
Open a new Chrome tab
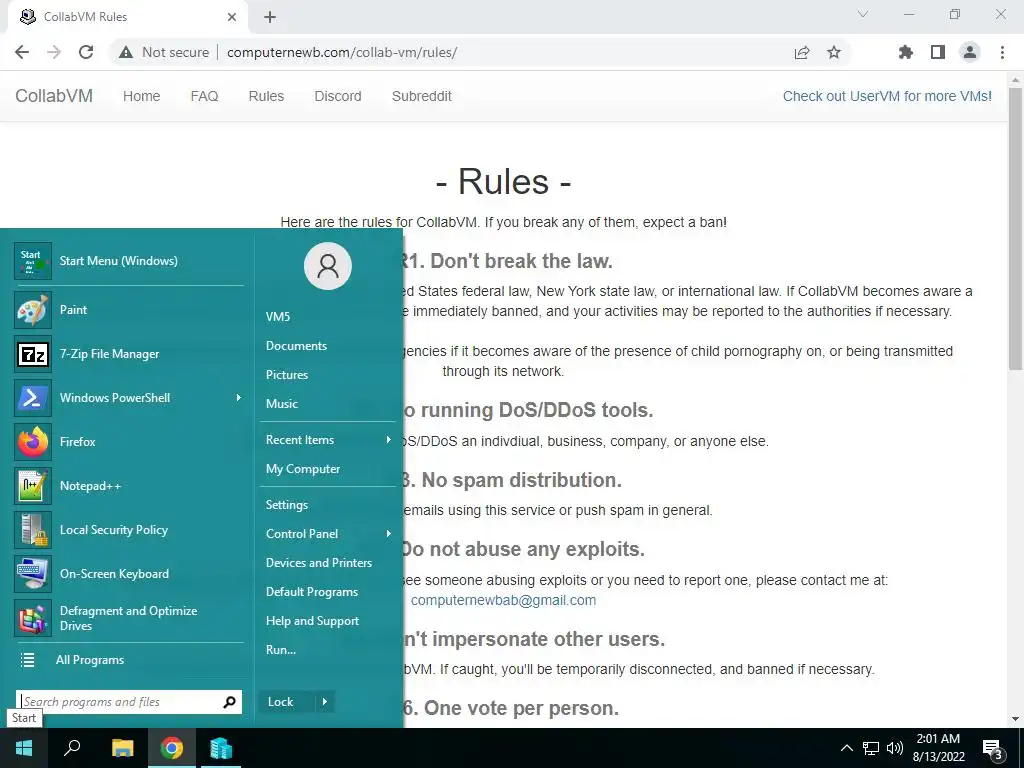tap(270, 17)
